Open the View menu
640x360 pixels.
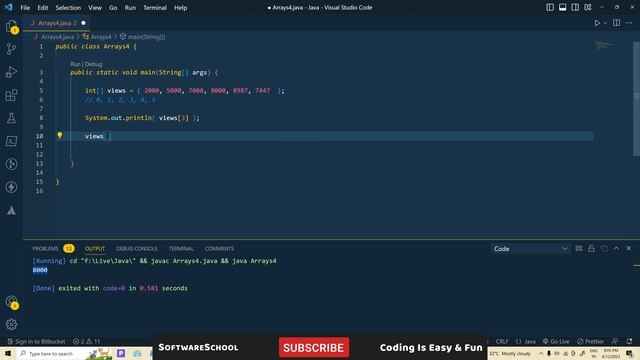pos(95,7)
